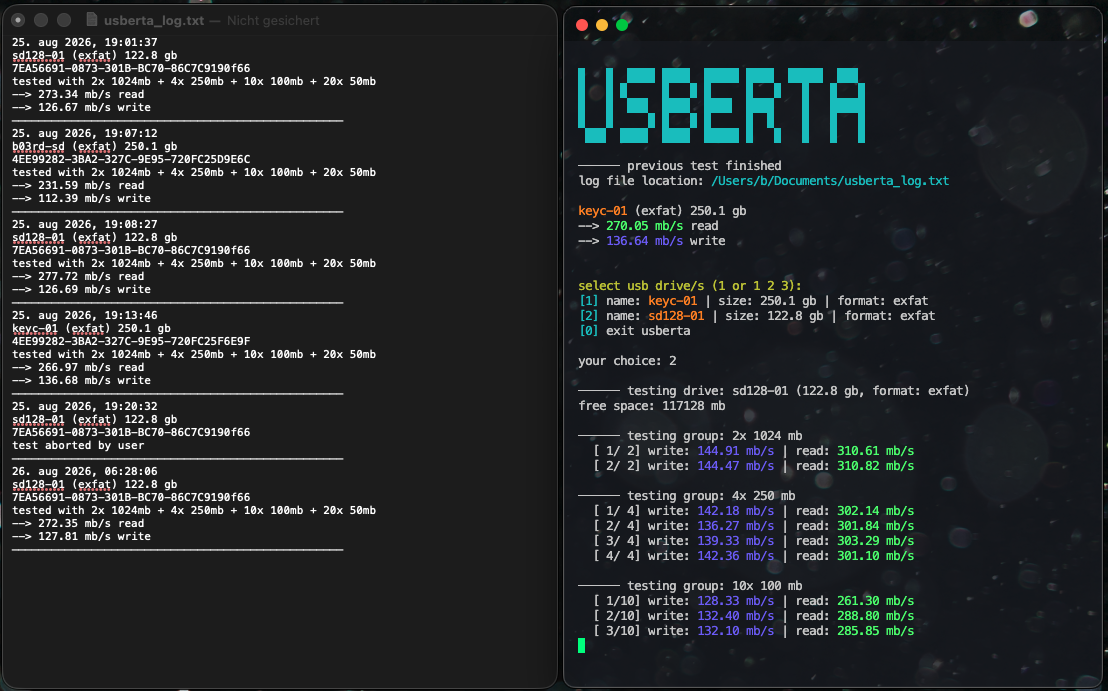Image resolution: width=1108 pixels, height=691 pixels.
Task: Click the usberta_log.txt window title
Action: [154, 20]
